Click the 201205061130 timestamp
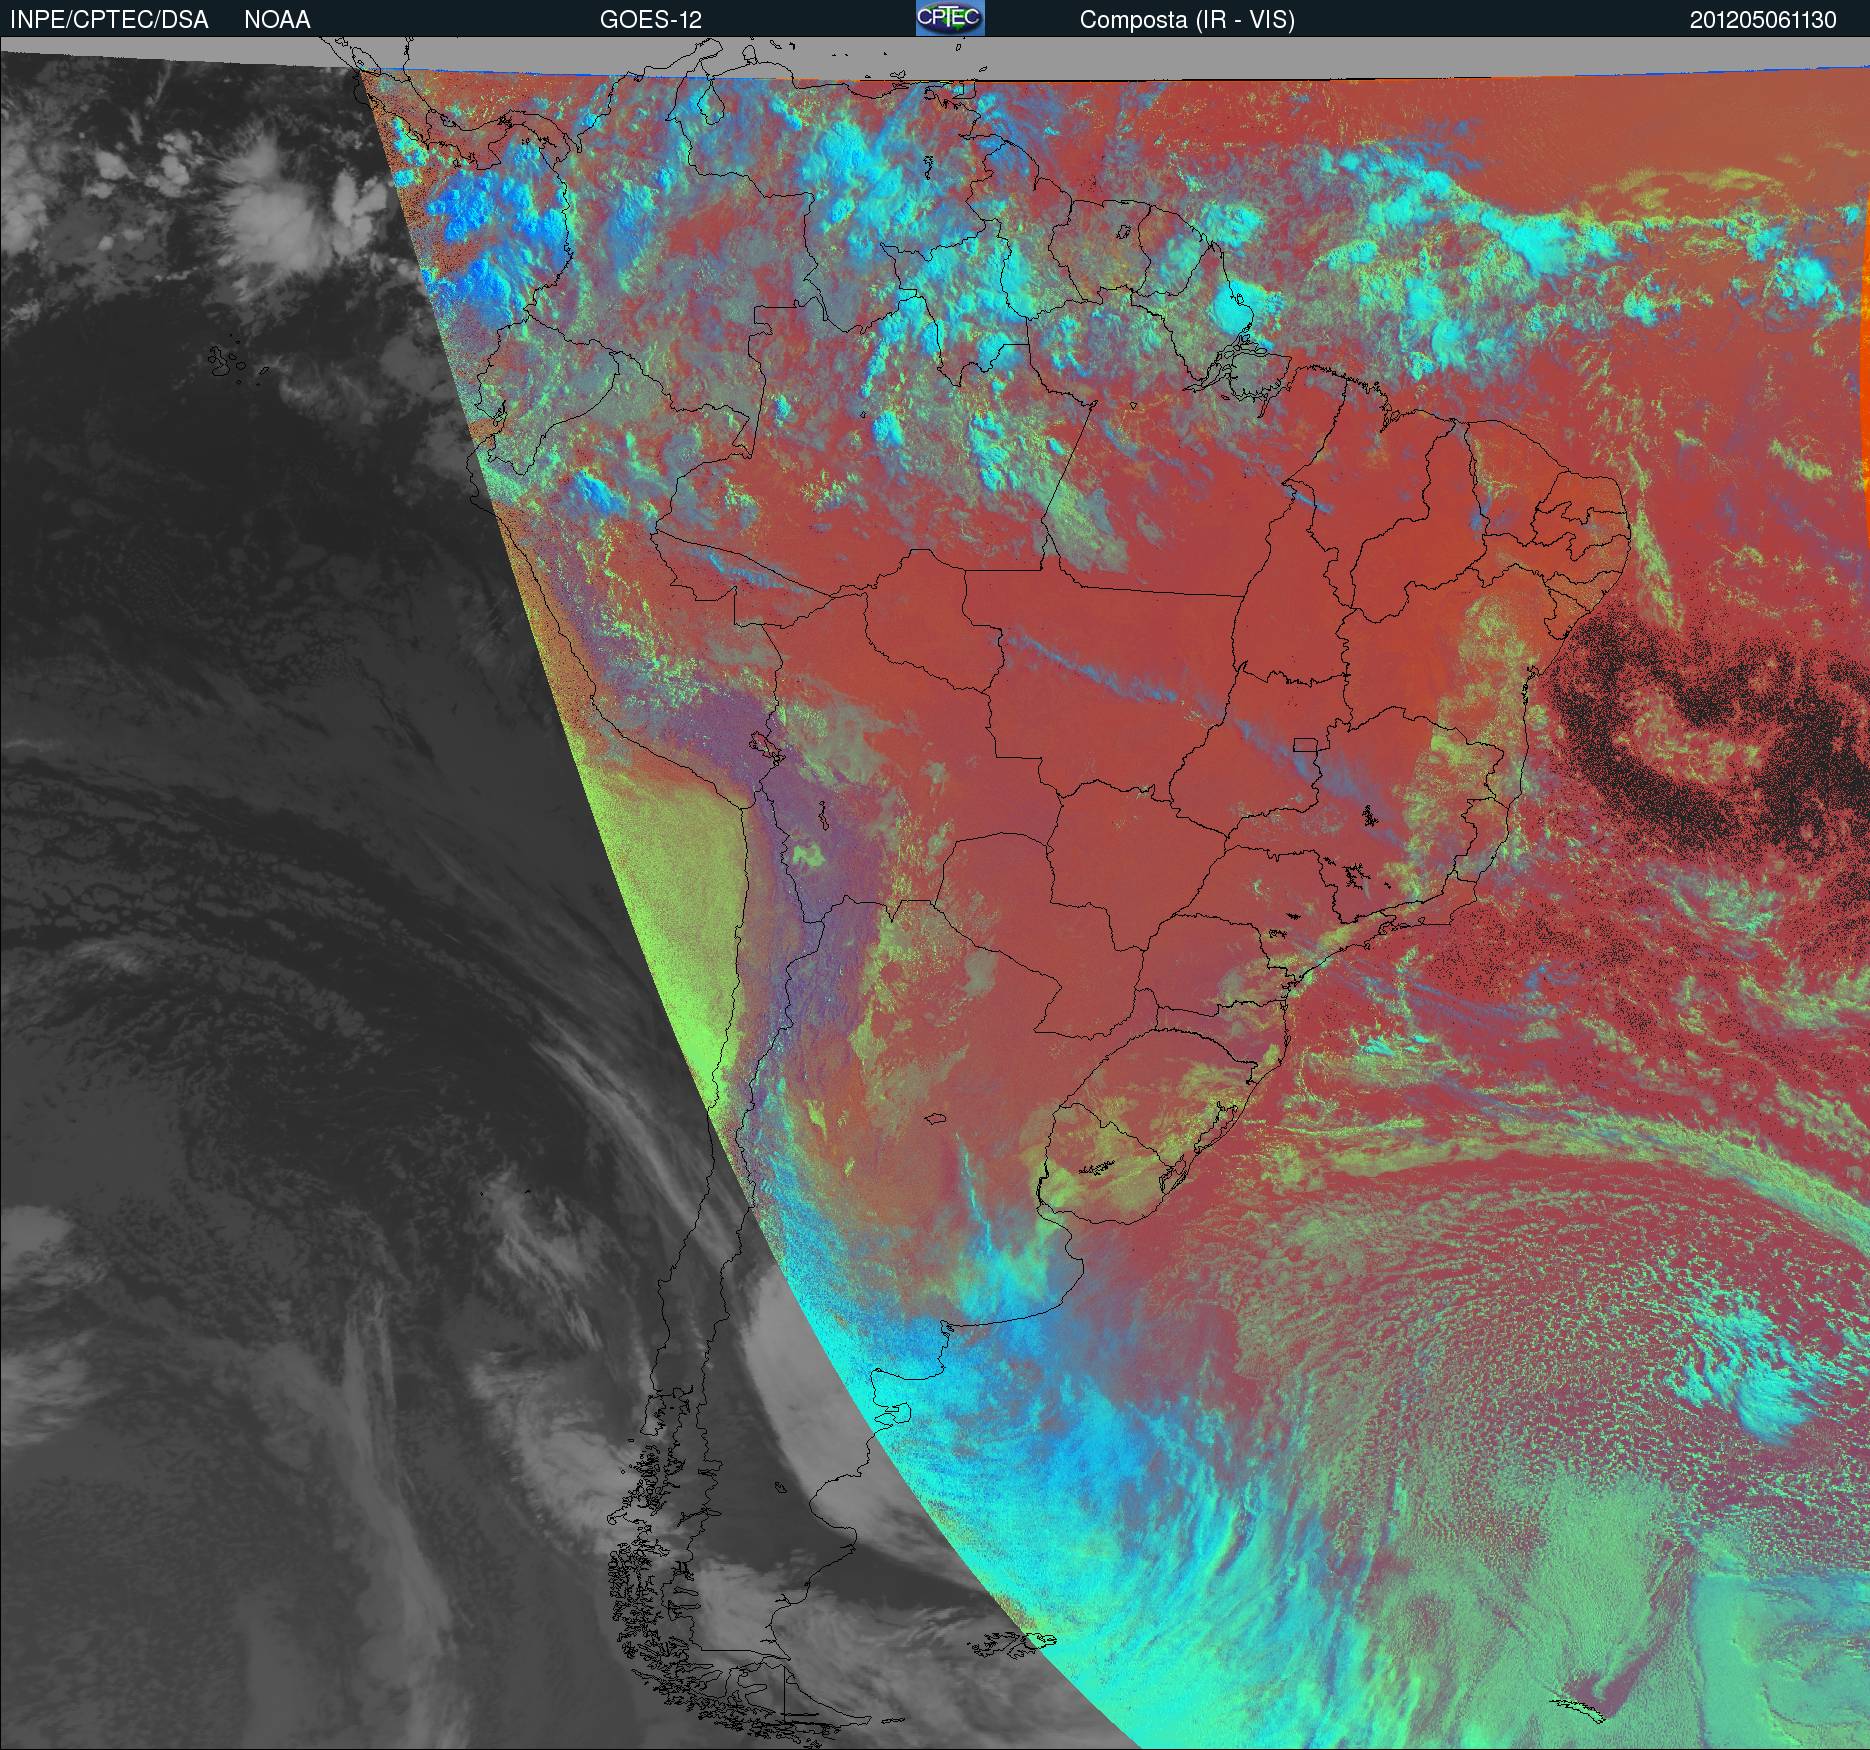Image resolution: width=1870 pixels, height=1750 pixels. [1762, 20]
